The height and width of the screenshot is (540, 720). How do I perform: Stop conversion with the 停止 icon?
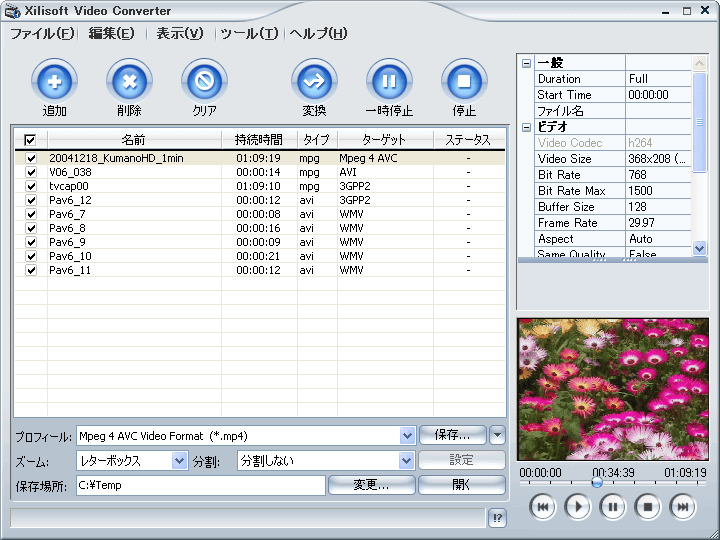click(x=464, y=81)
